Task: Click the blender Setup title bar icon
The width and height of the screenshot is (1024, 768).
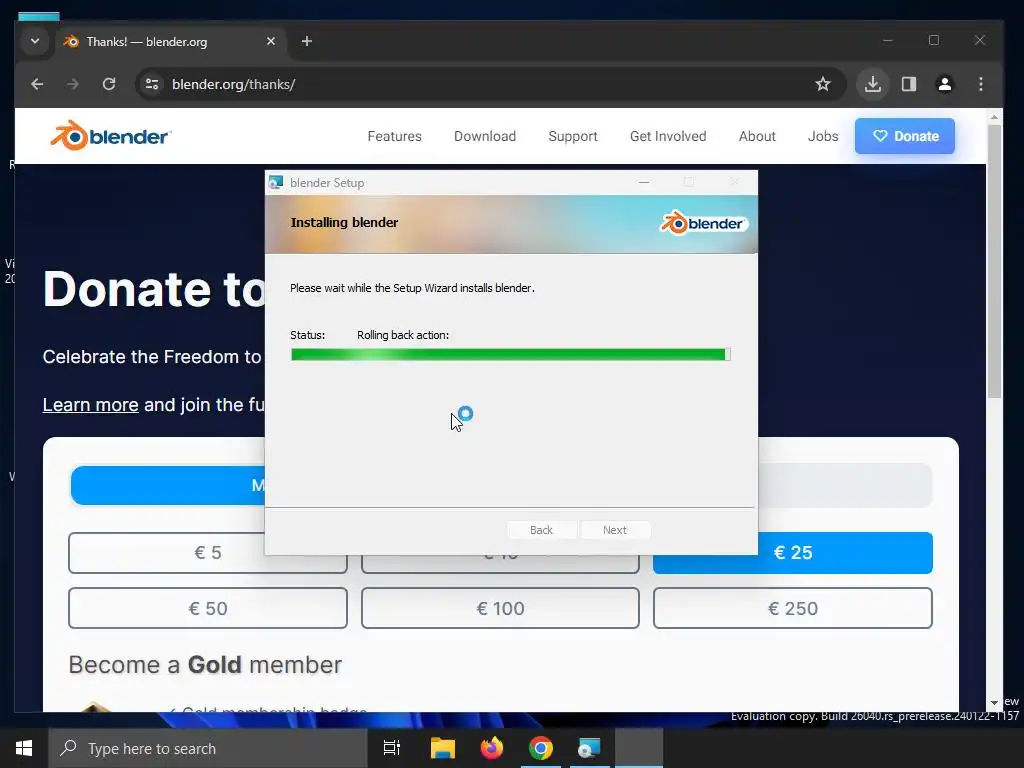Action: [276, 182]
